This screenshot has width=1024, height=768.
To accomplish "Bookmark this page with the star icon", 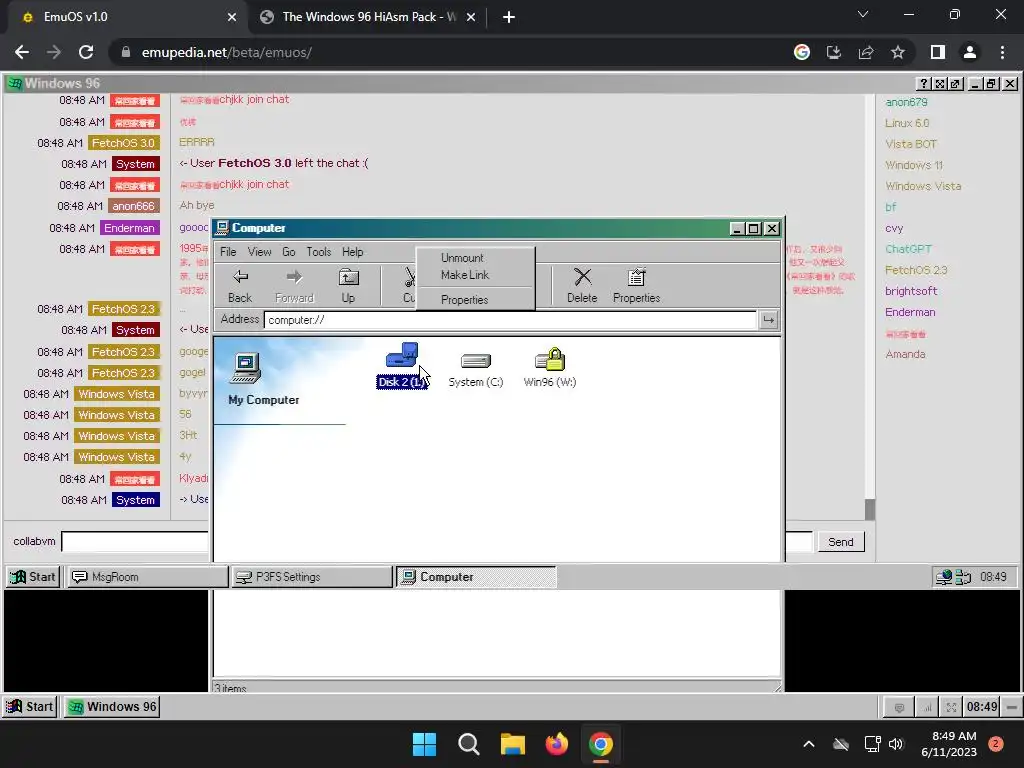I will pos(898,52).
